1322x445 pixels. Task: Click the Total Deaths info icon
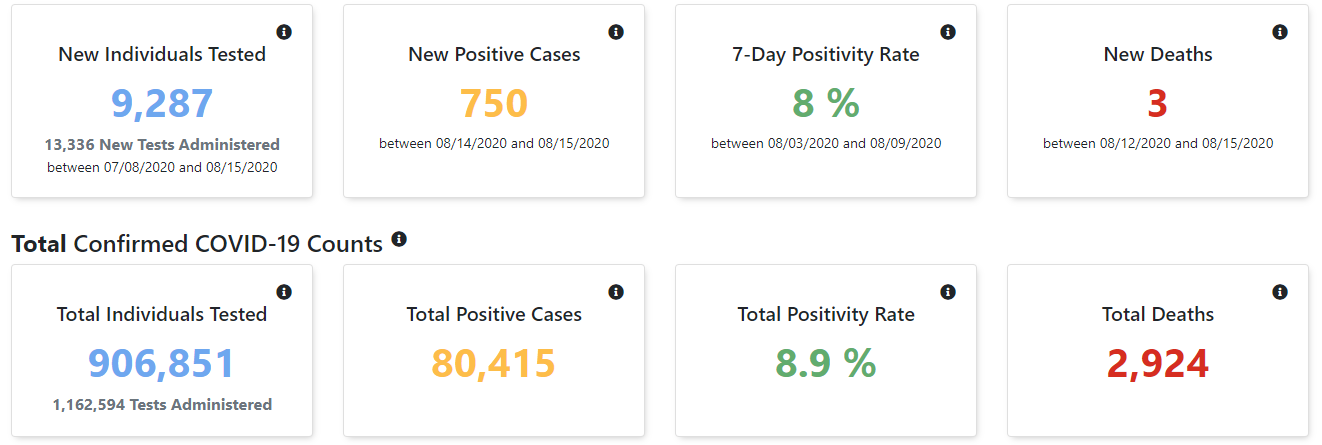tap(1280, 292)
